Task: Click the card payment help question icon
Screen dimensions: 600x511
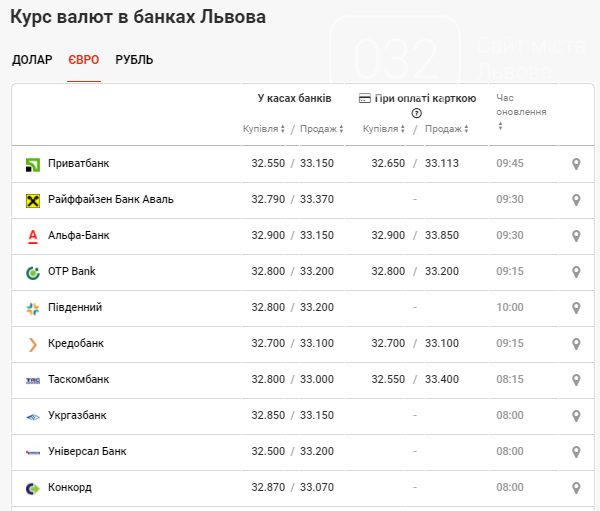Action: pyautogui.click(x=416, y=113)
